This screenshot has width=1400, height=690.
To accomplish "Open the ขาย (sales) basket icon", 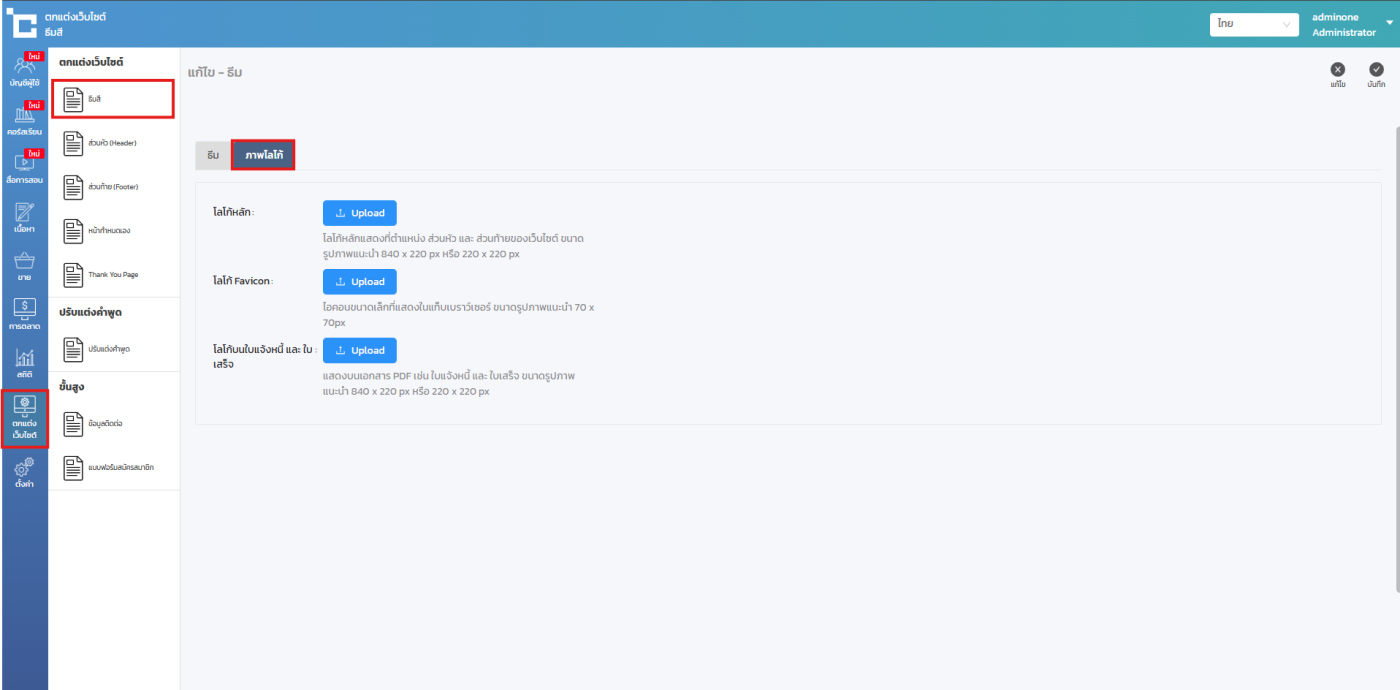I will (x=24, y=267).
